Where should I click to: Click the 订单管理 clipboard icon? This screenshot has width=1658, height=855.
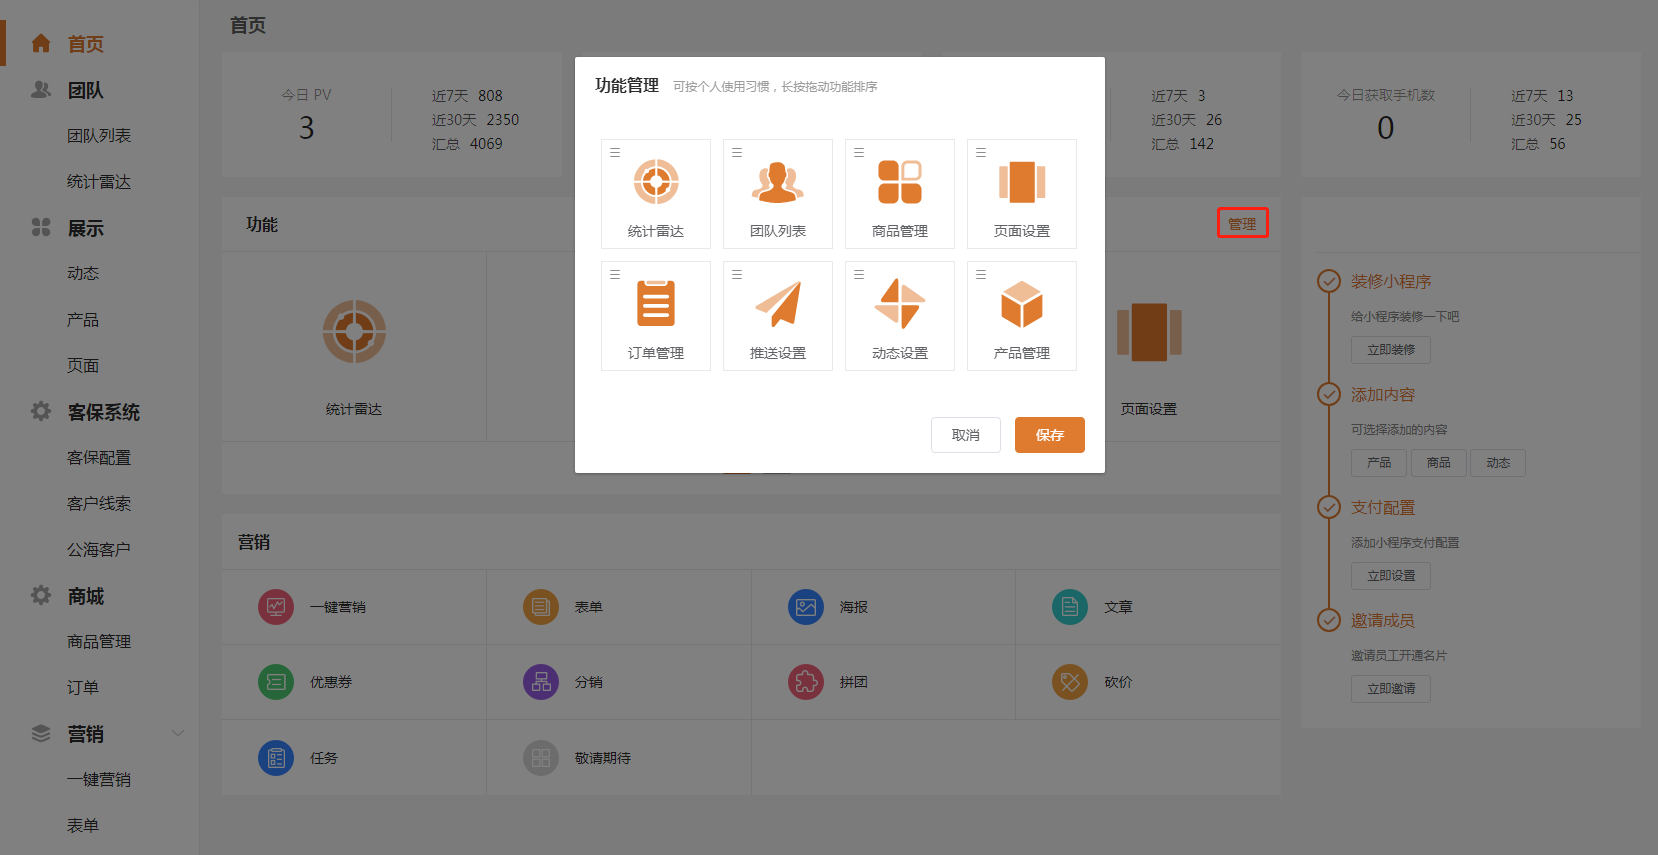tap(656, 304)
